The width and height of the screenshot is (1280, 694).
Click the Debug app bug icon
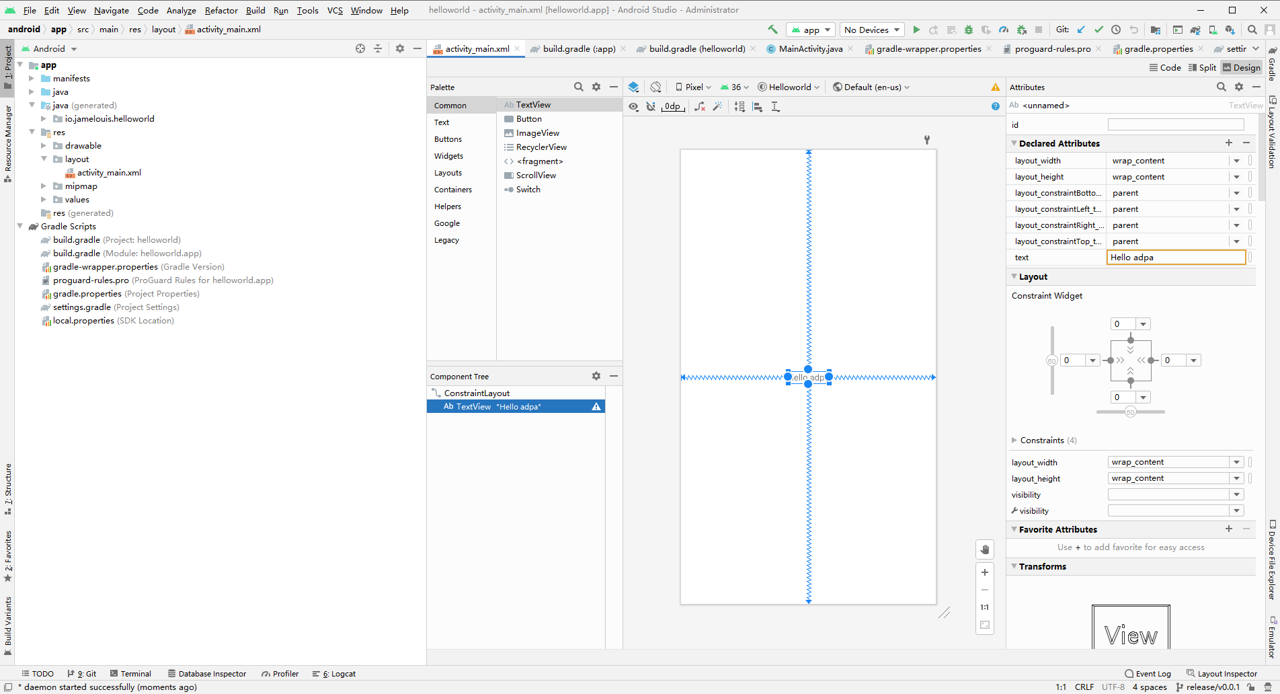pyautogui.click(x=968, y=30)
